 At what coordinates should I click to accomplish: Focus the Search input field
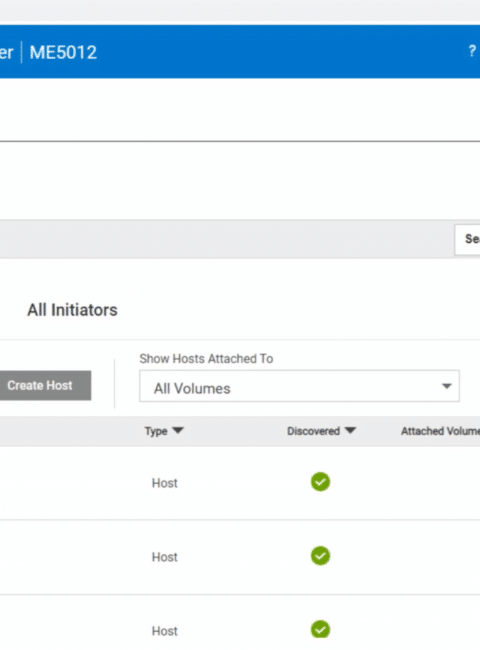(468, 240)
